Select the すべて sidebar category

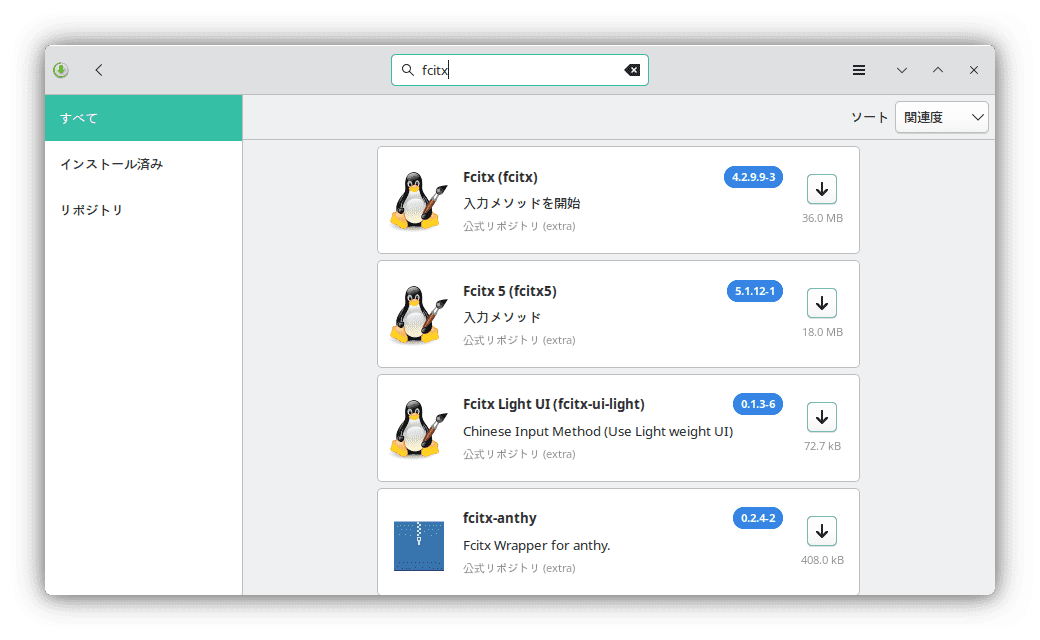click(x=144, y=118)
